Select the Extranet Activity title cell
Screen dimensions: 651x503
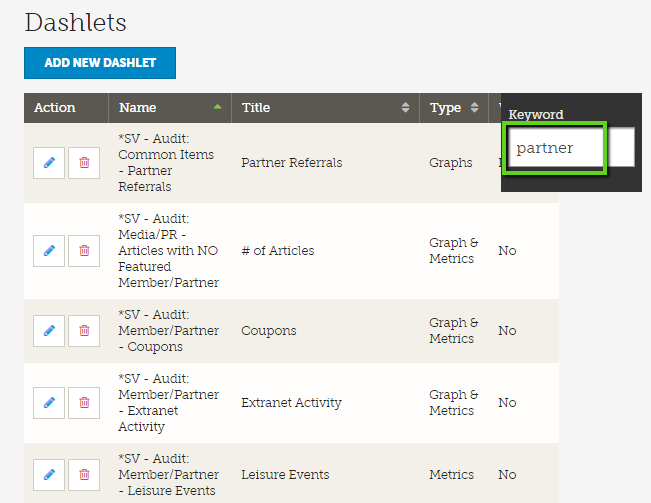point(291,403)
